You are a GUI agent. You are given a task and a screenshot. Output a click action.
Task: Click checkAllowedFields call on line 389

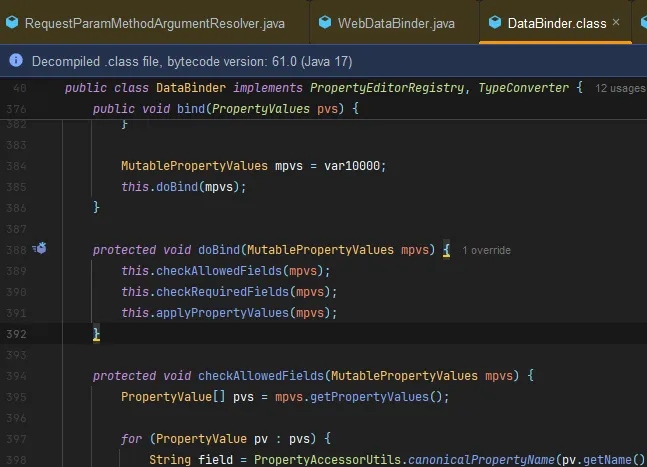pos(219,271)
